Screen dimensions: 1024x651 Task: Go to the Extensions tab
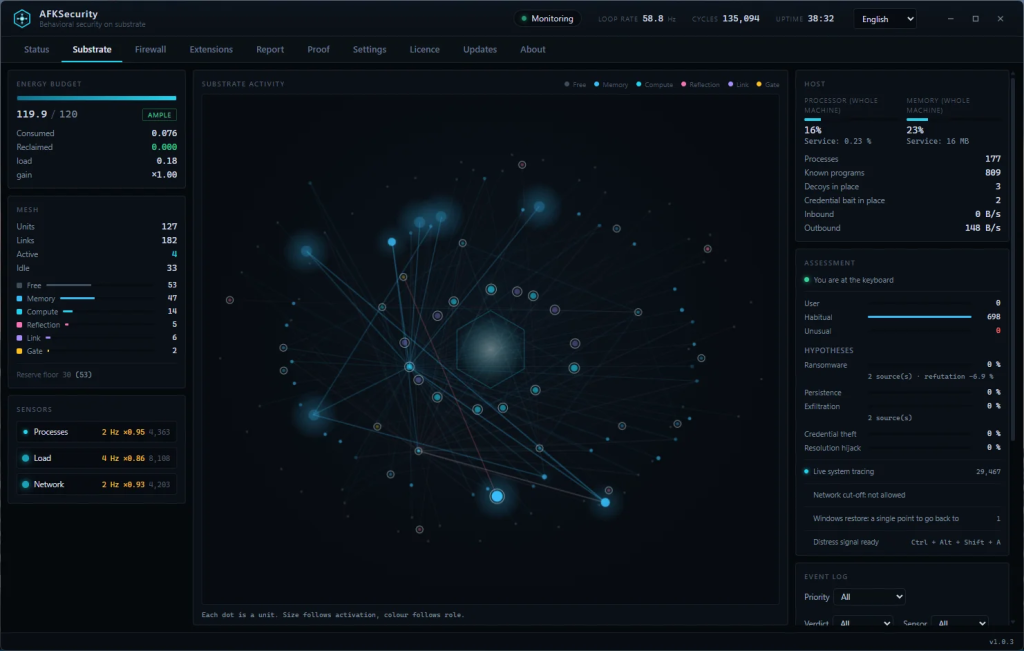click(x=211, y=50)
